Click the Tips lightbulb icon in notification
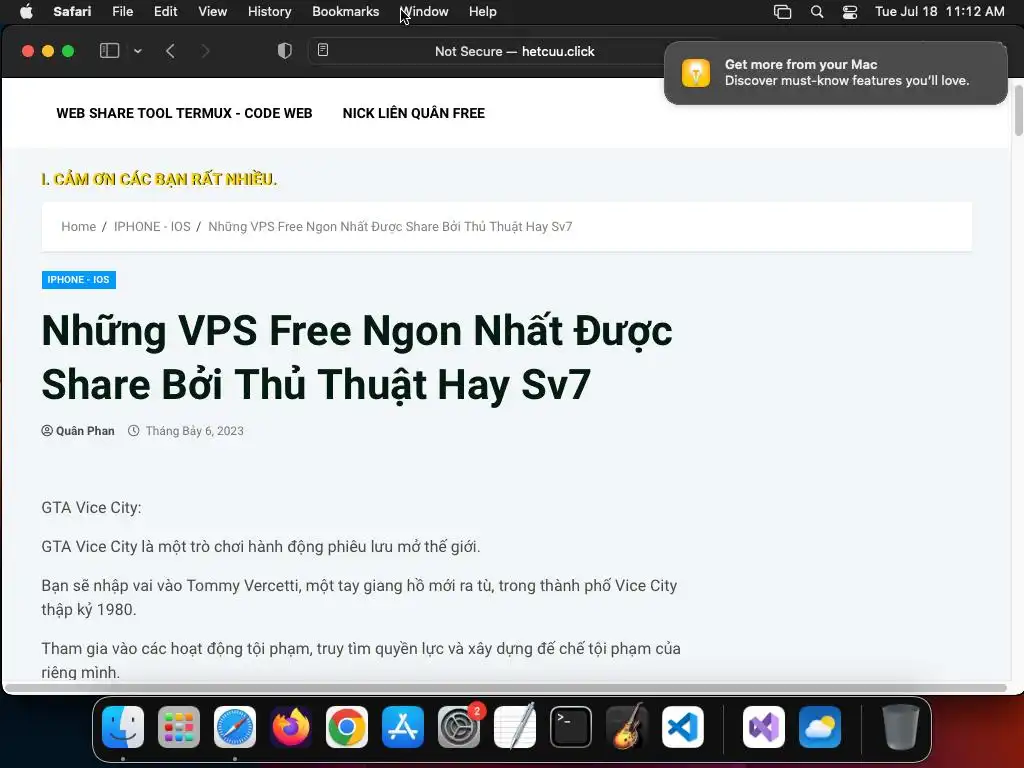This screenshot has width=1024, height=768. (696, 72)
